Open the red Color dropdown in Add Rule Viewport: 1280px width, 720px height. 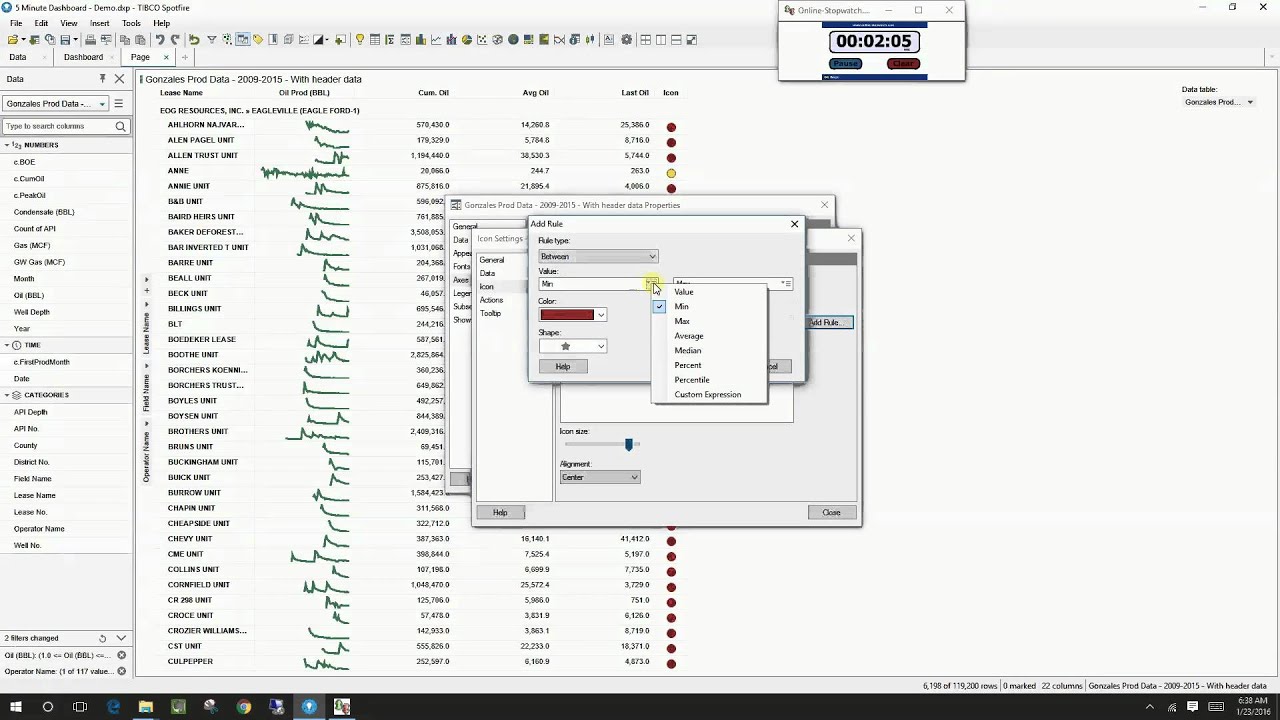[x=573, y=315]
